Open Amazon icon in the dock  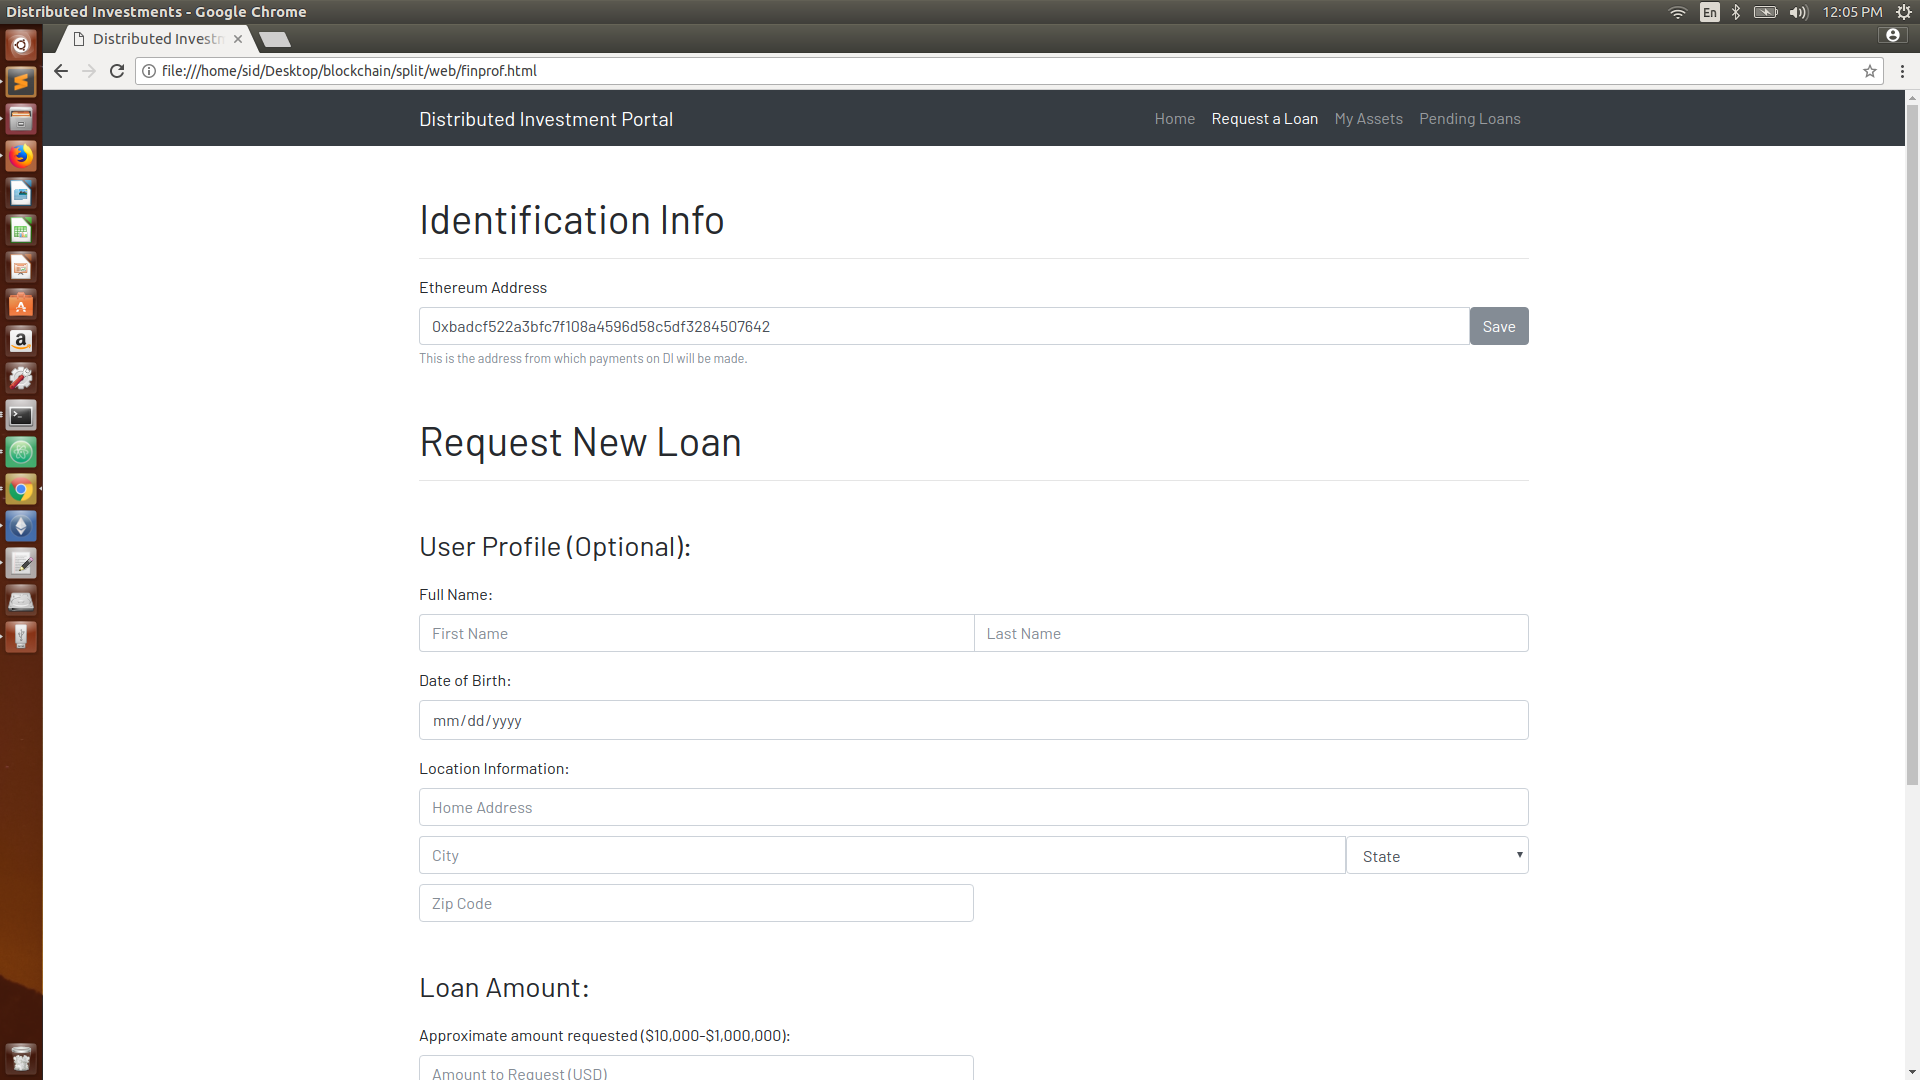21,341
